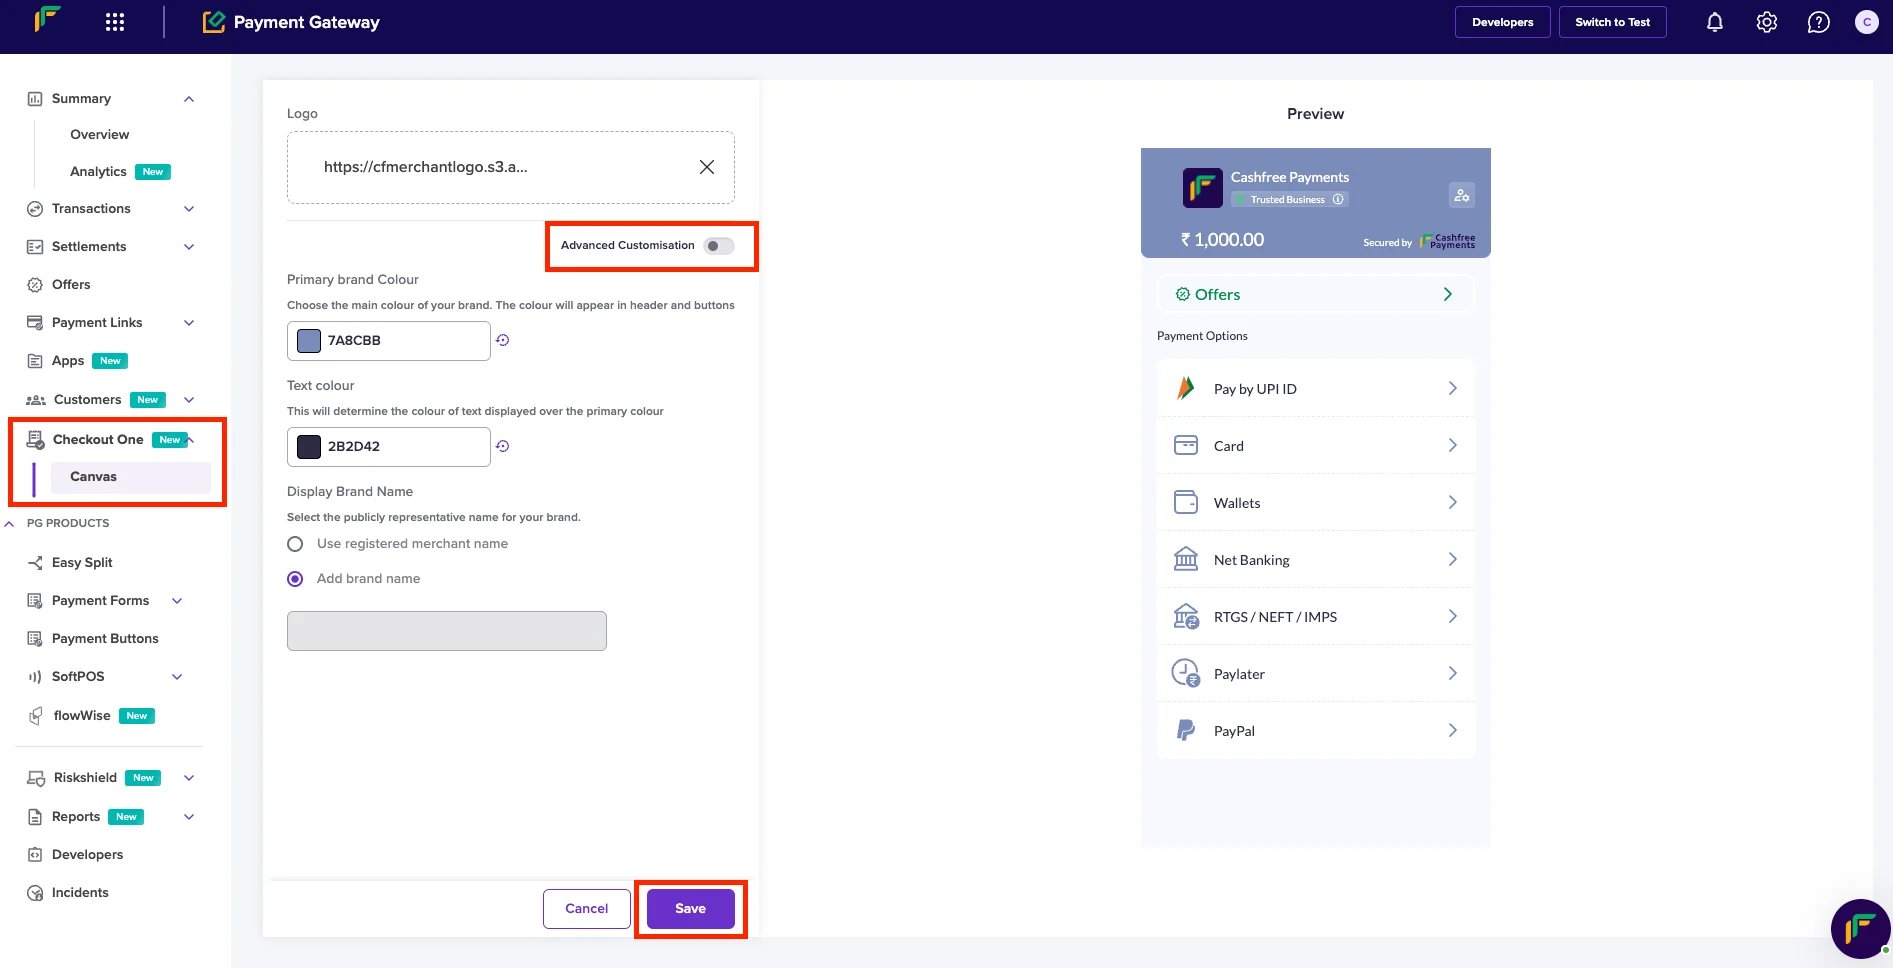Reset primary brand colour icon
The height and width of the screenshot is (968, 1893).
tap(503, 340)
